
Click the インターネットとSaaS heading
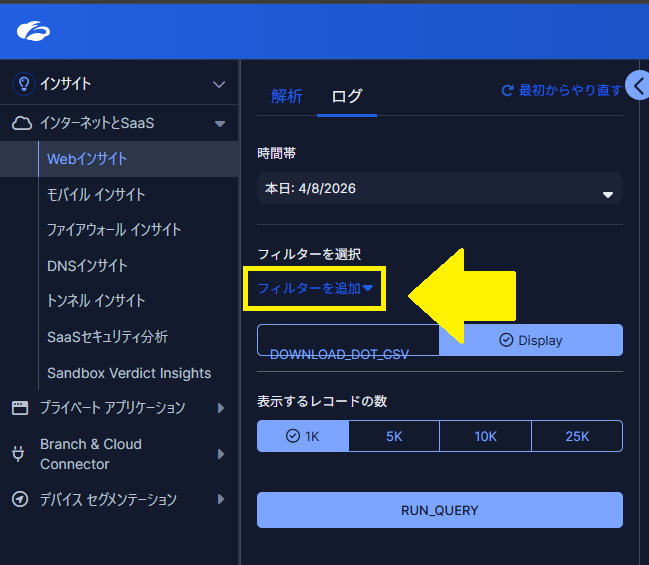pos(97,123)
